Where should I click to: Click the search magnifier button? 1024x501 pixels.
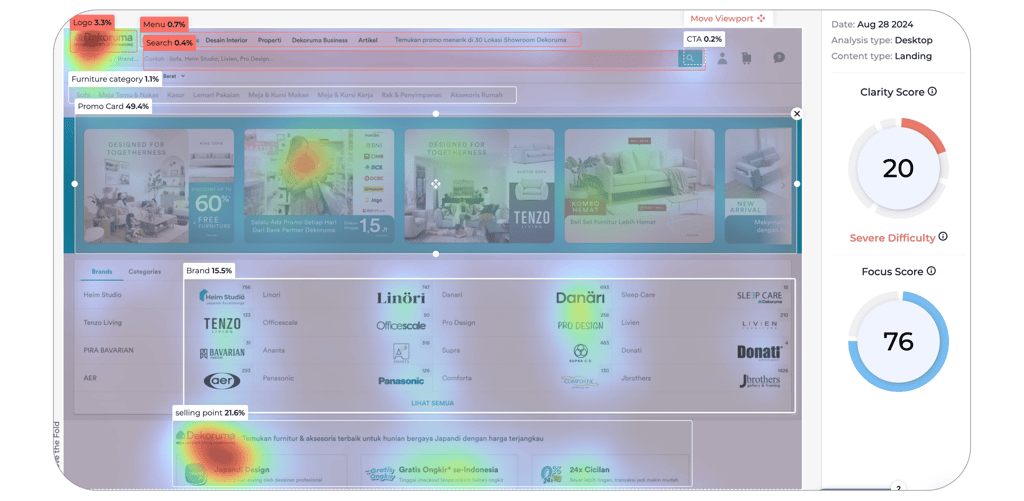point(690,58)
